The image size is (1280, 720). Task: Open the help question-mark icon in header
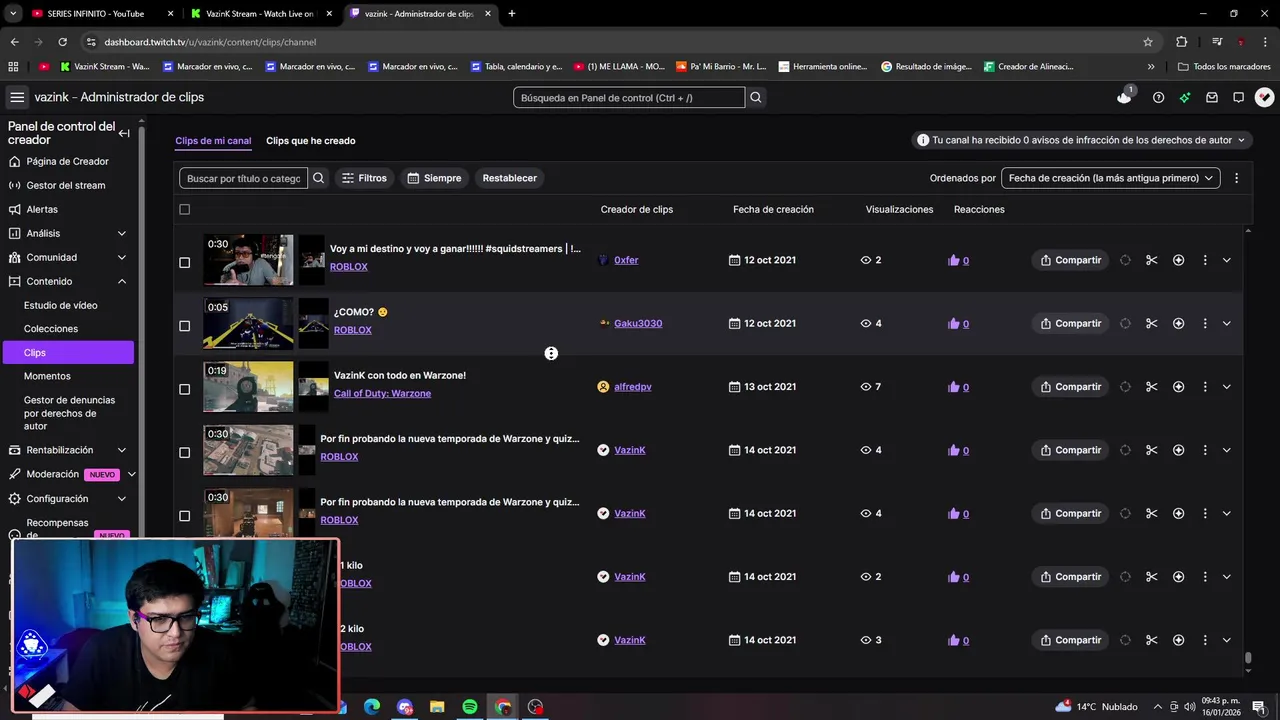tap(1158, 97)
